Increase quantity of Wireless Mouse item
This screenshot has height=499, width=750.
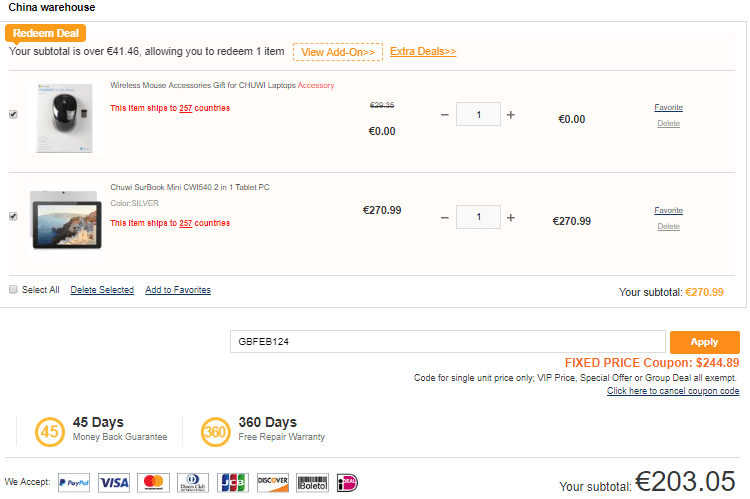(x=511, y=115)
